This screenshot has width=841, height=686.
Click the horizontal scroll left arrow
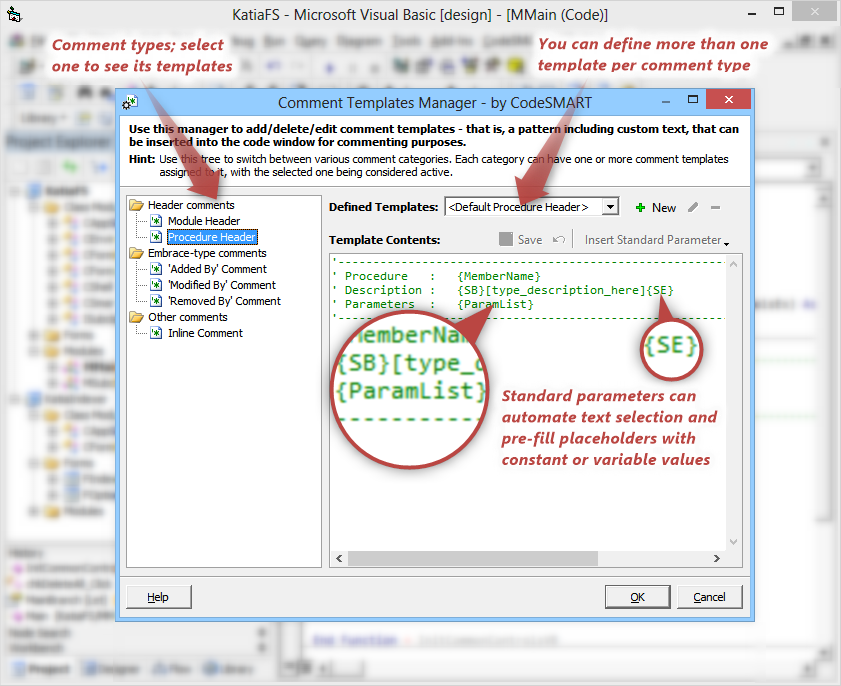click(340, 559)
